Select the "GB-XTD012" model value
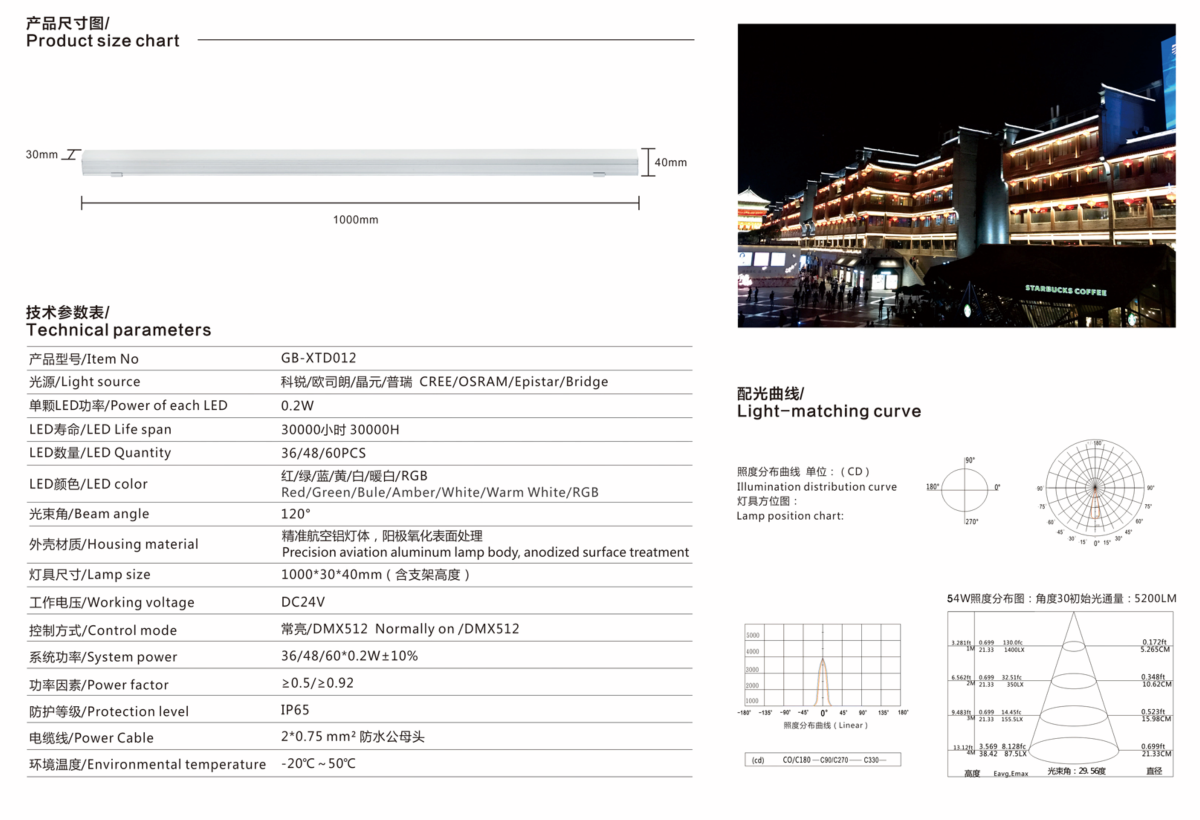Screen dimensions: 1200x820 coord(319,358)
